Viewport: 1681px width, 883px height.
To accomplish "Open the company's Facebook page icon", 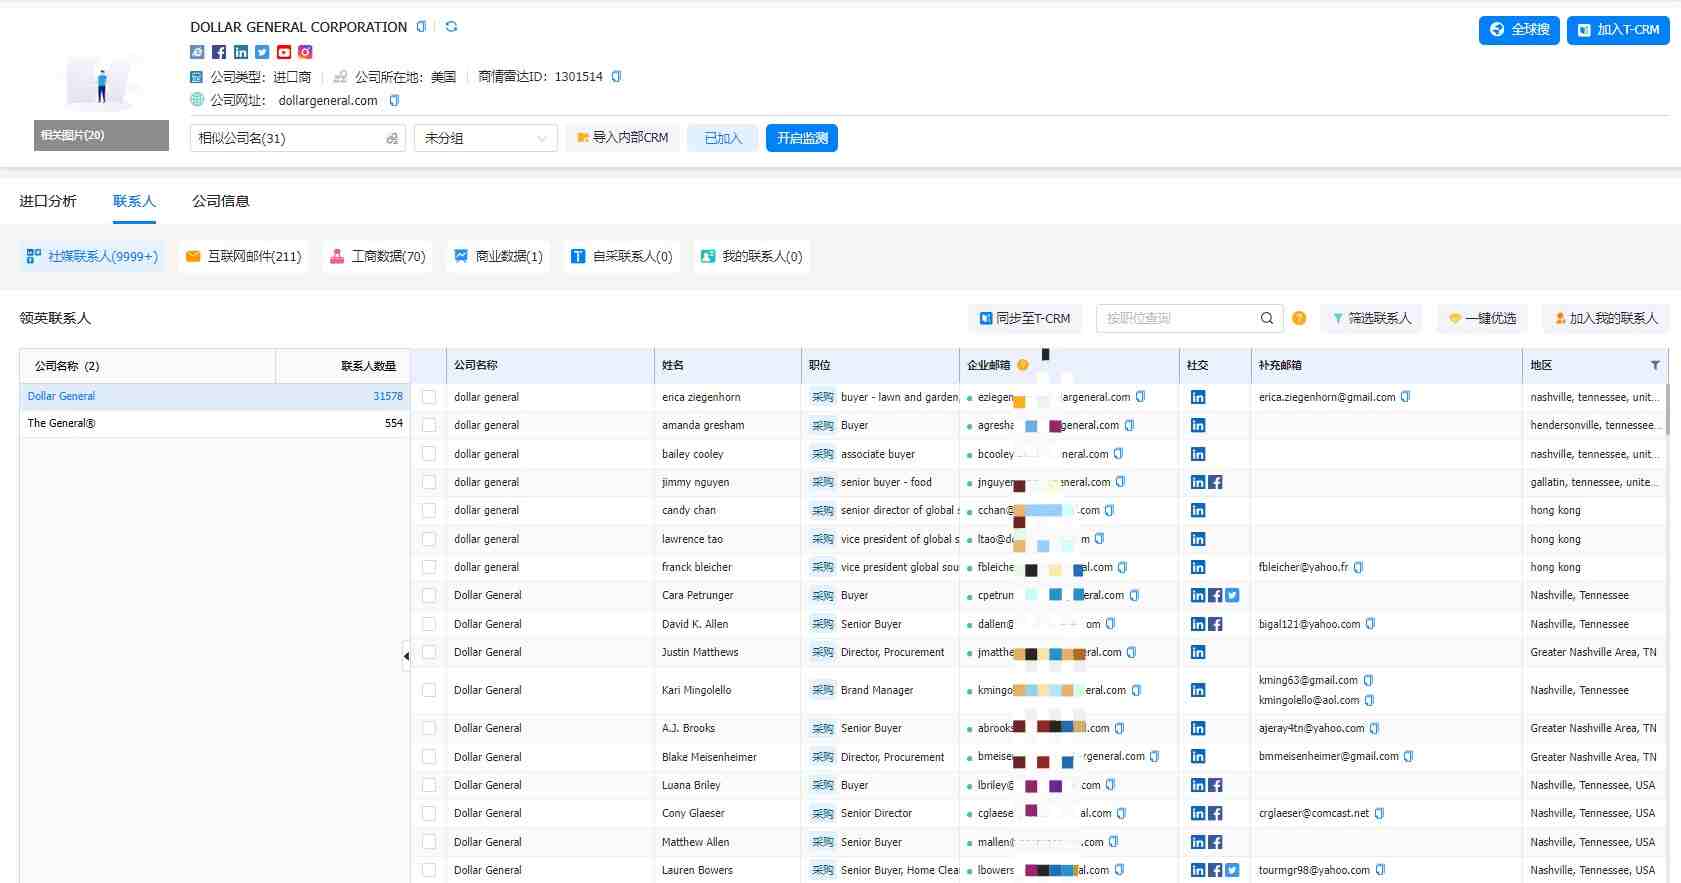I will (219, 52).
